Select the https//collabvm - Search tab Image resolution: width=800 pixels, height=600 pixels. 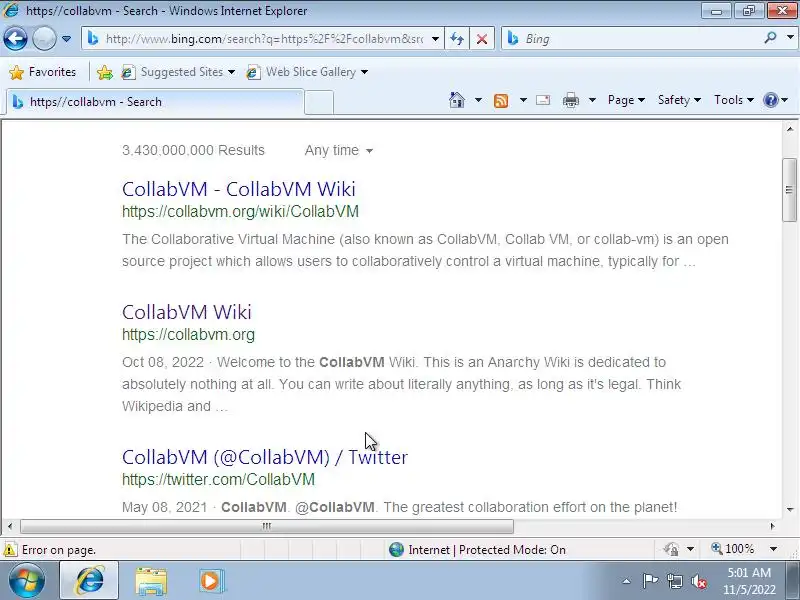point(155,102)
